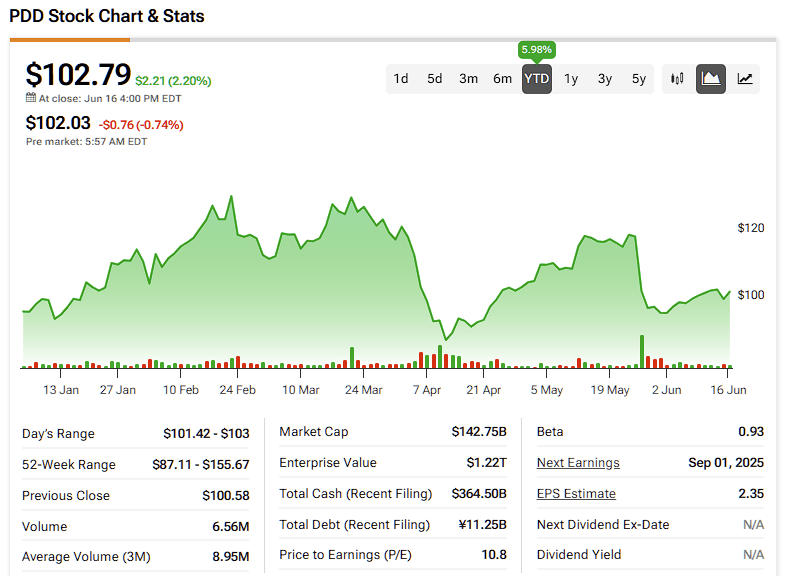Click the Dividend Yield label

(579, 555)
